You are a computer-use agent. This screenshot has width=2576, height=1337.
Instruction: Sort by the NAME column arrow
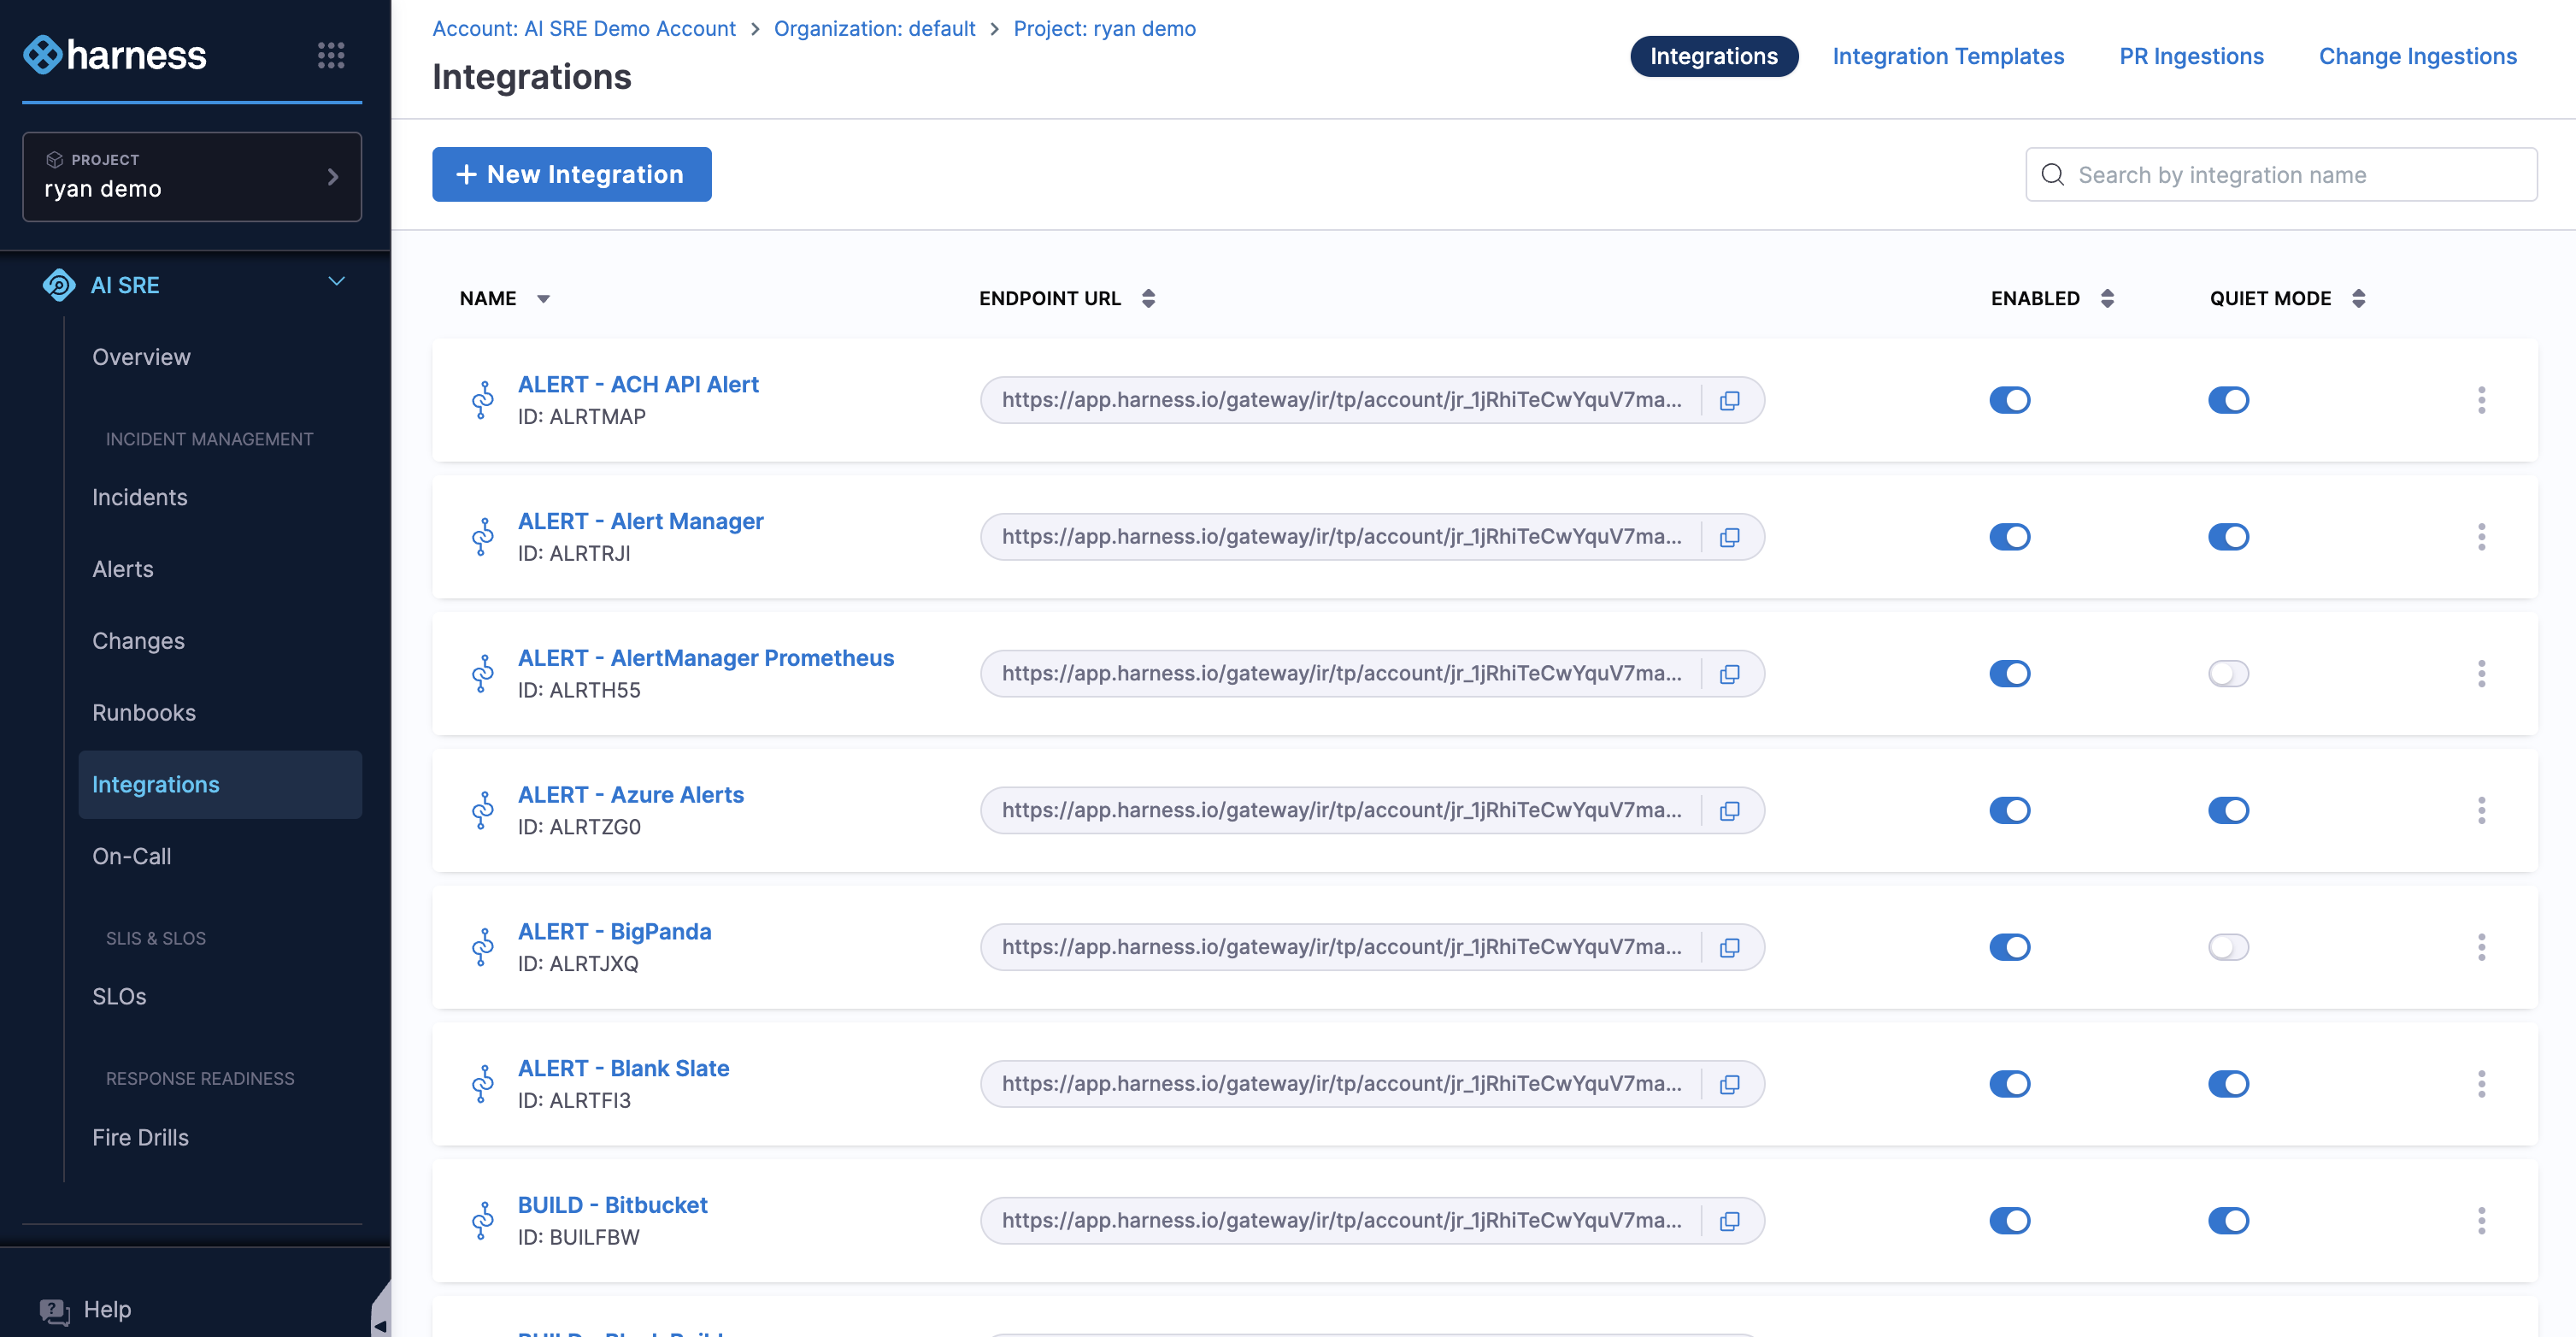[x=543, y=299]
